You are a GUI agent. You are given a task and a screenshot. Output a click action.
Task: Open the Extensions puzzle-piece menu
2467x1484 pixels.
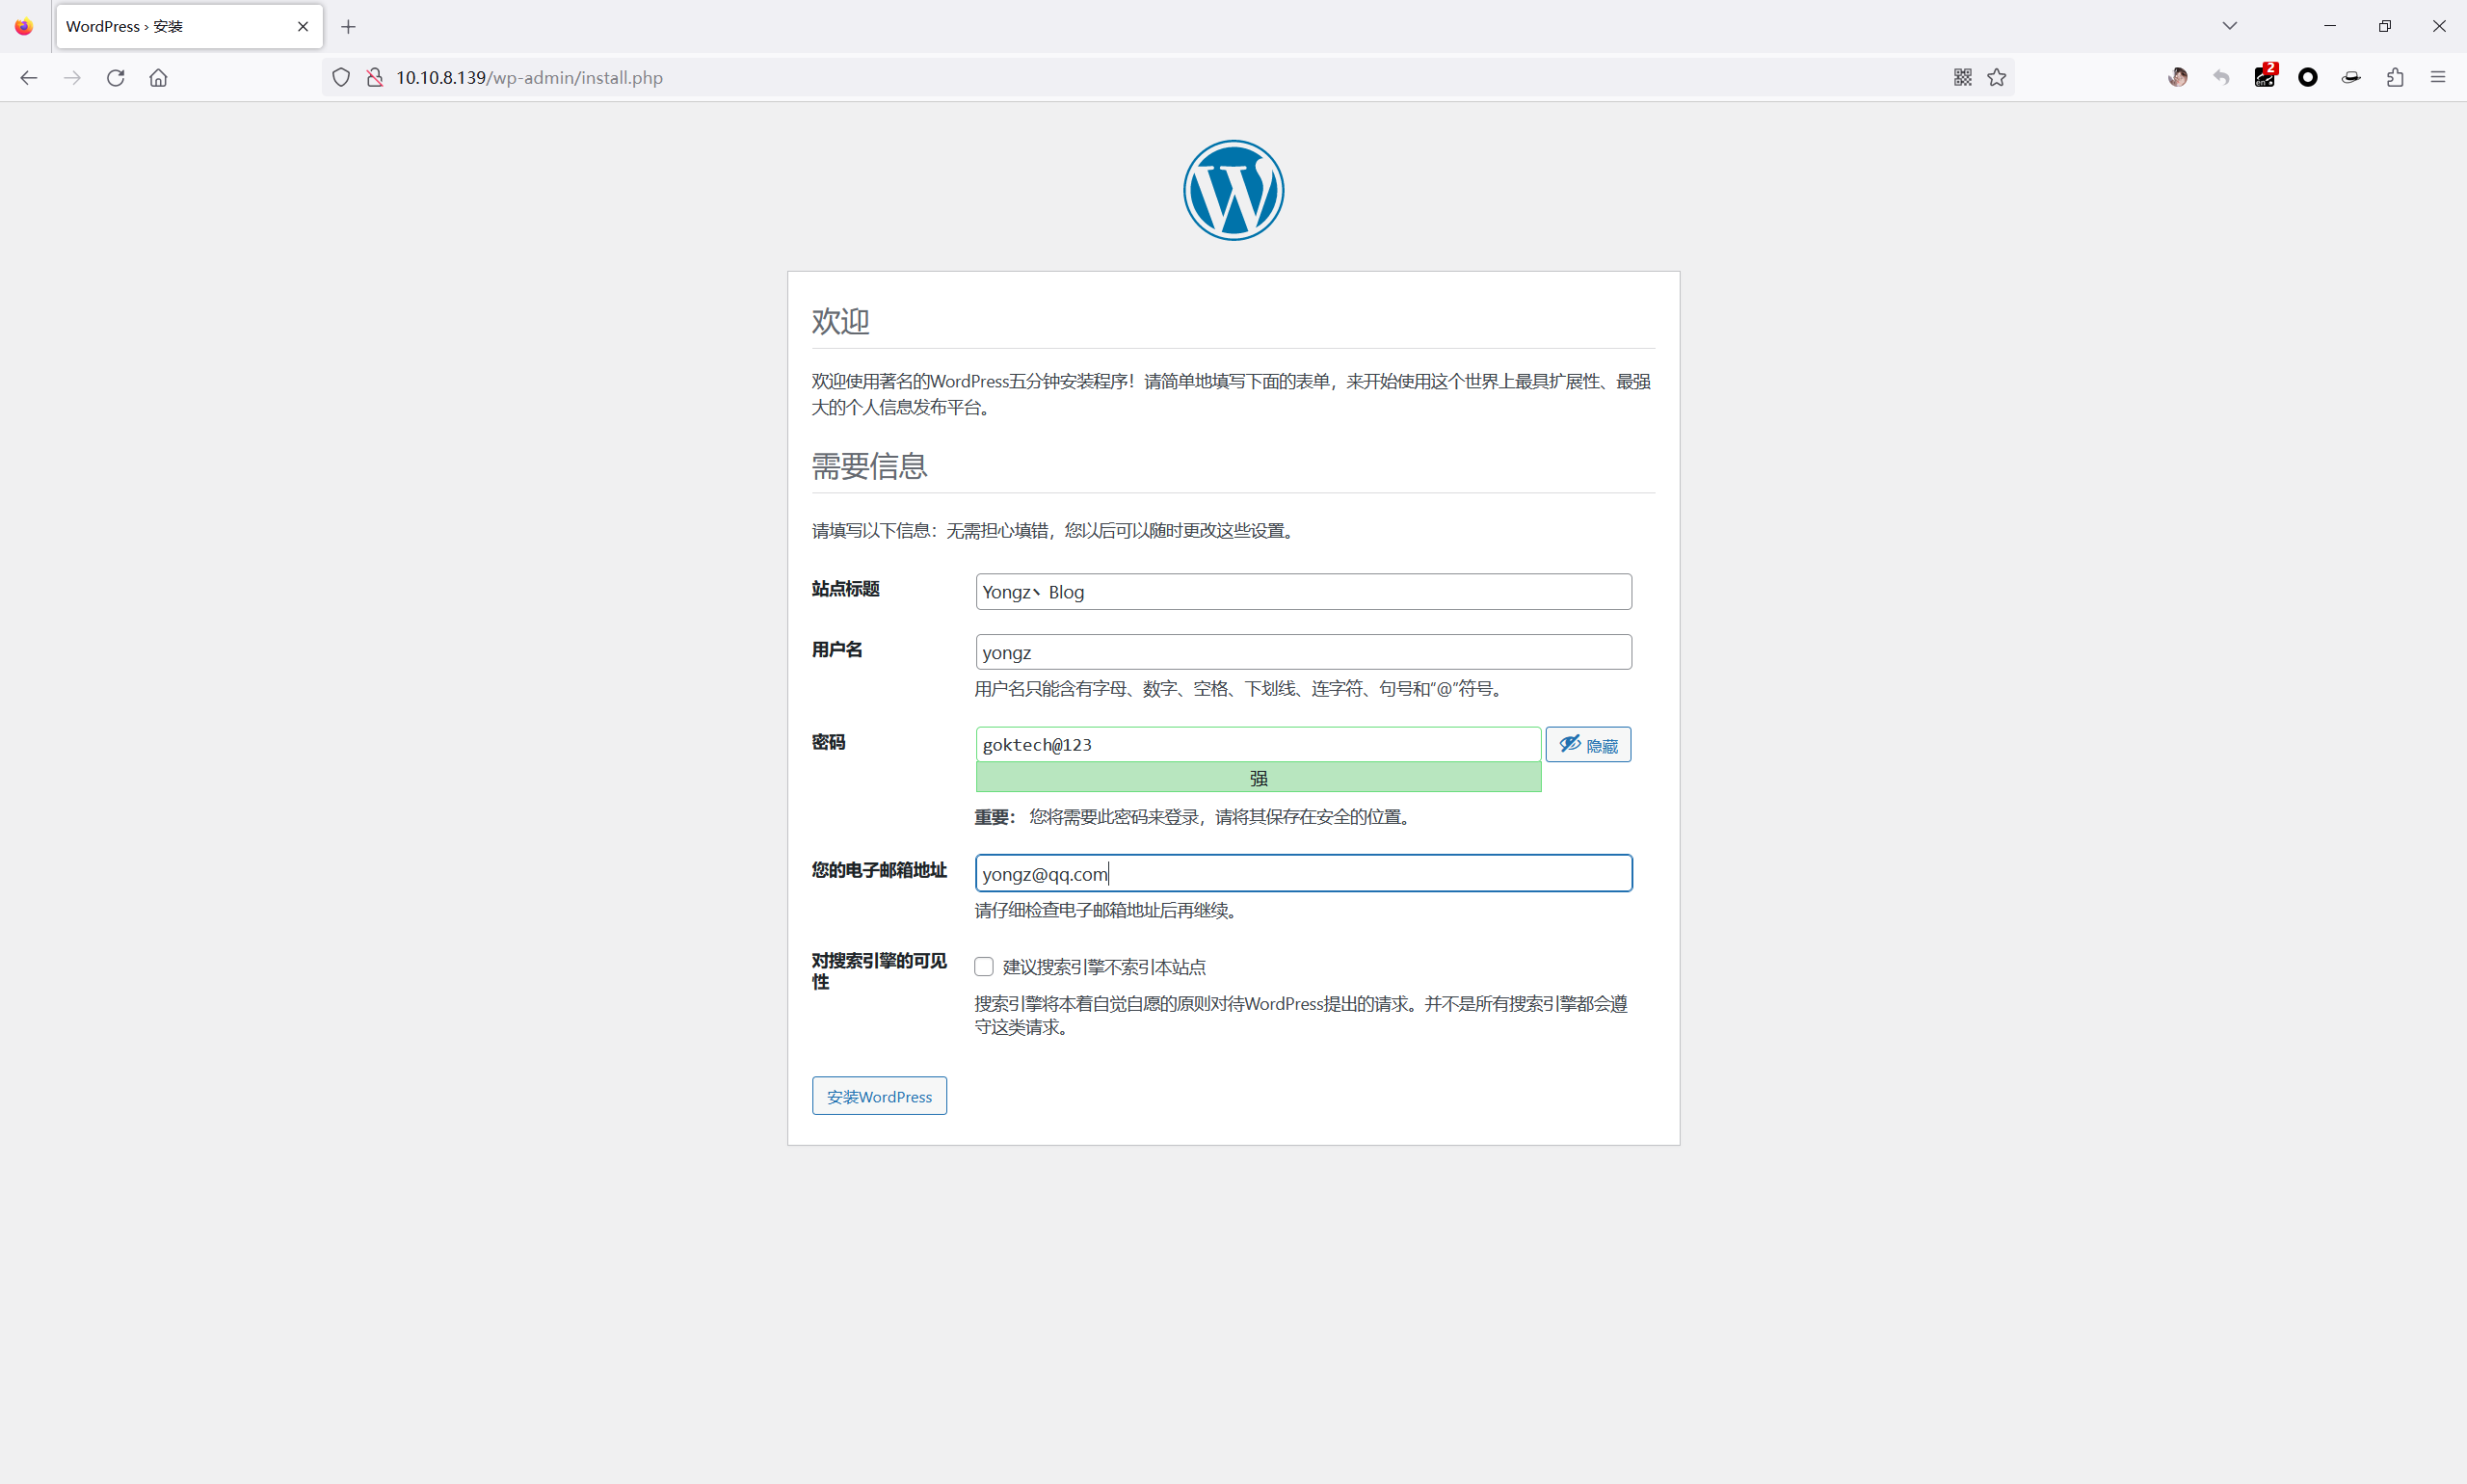[x=2395, y=78]
